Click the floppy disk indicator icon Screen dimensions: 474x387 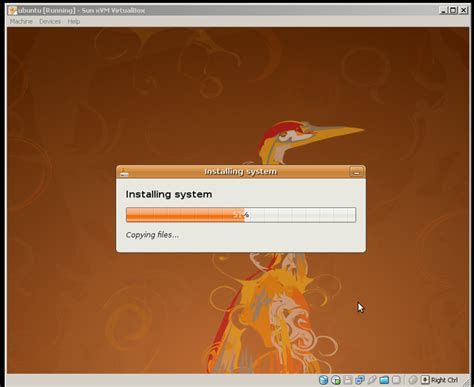tap(348, 380)
